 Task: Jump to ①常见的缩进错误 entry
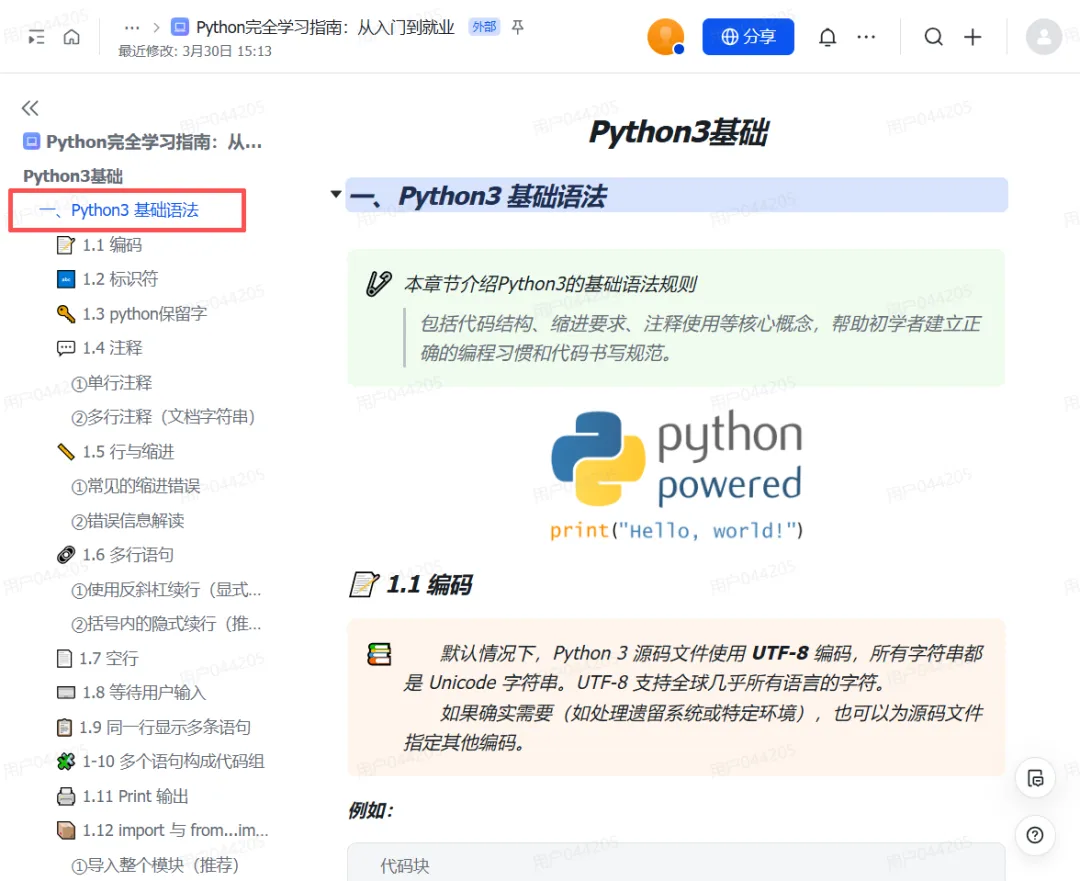click(136, 486)
